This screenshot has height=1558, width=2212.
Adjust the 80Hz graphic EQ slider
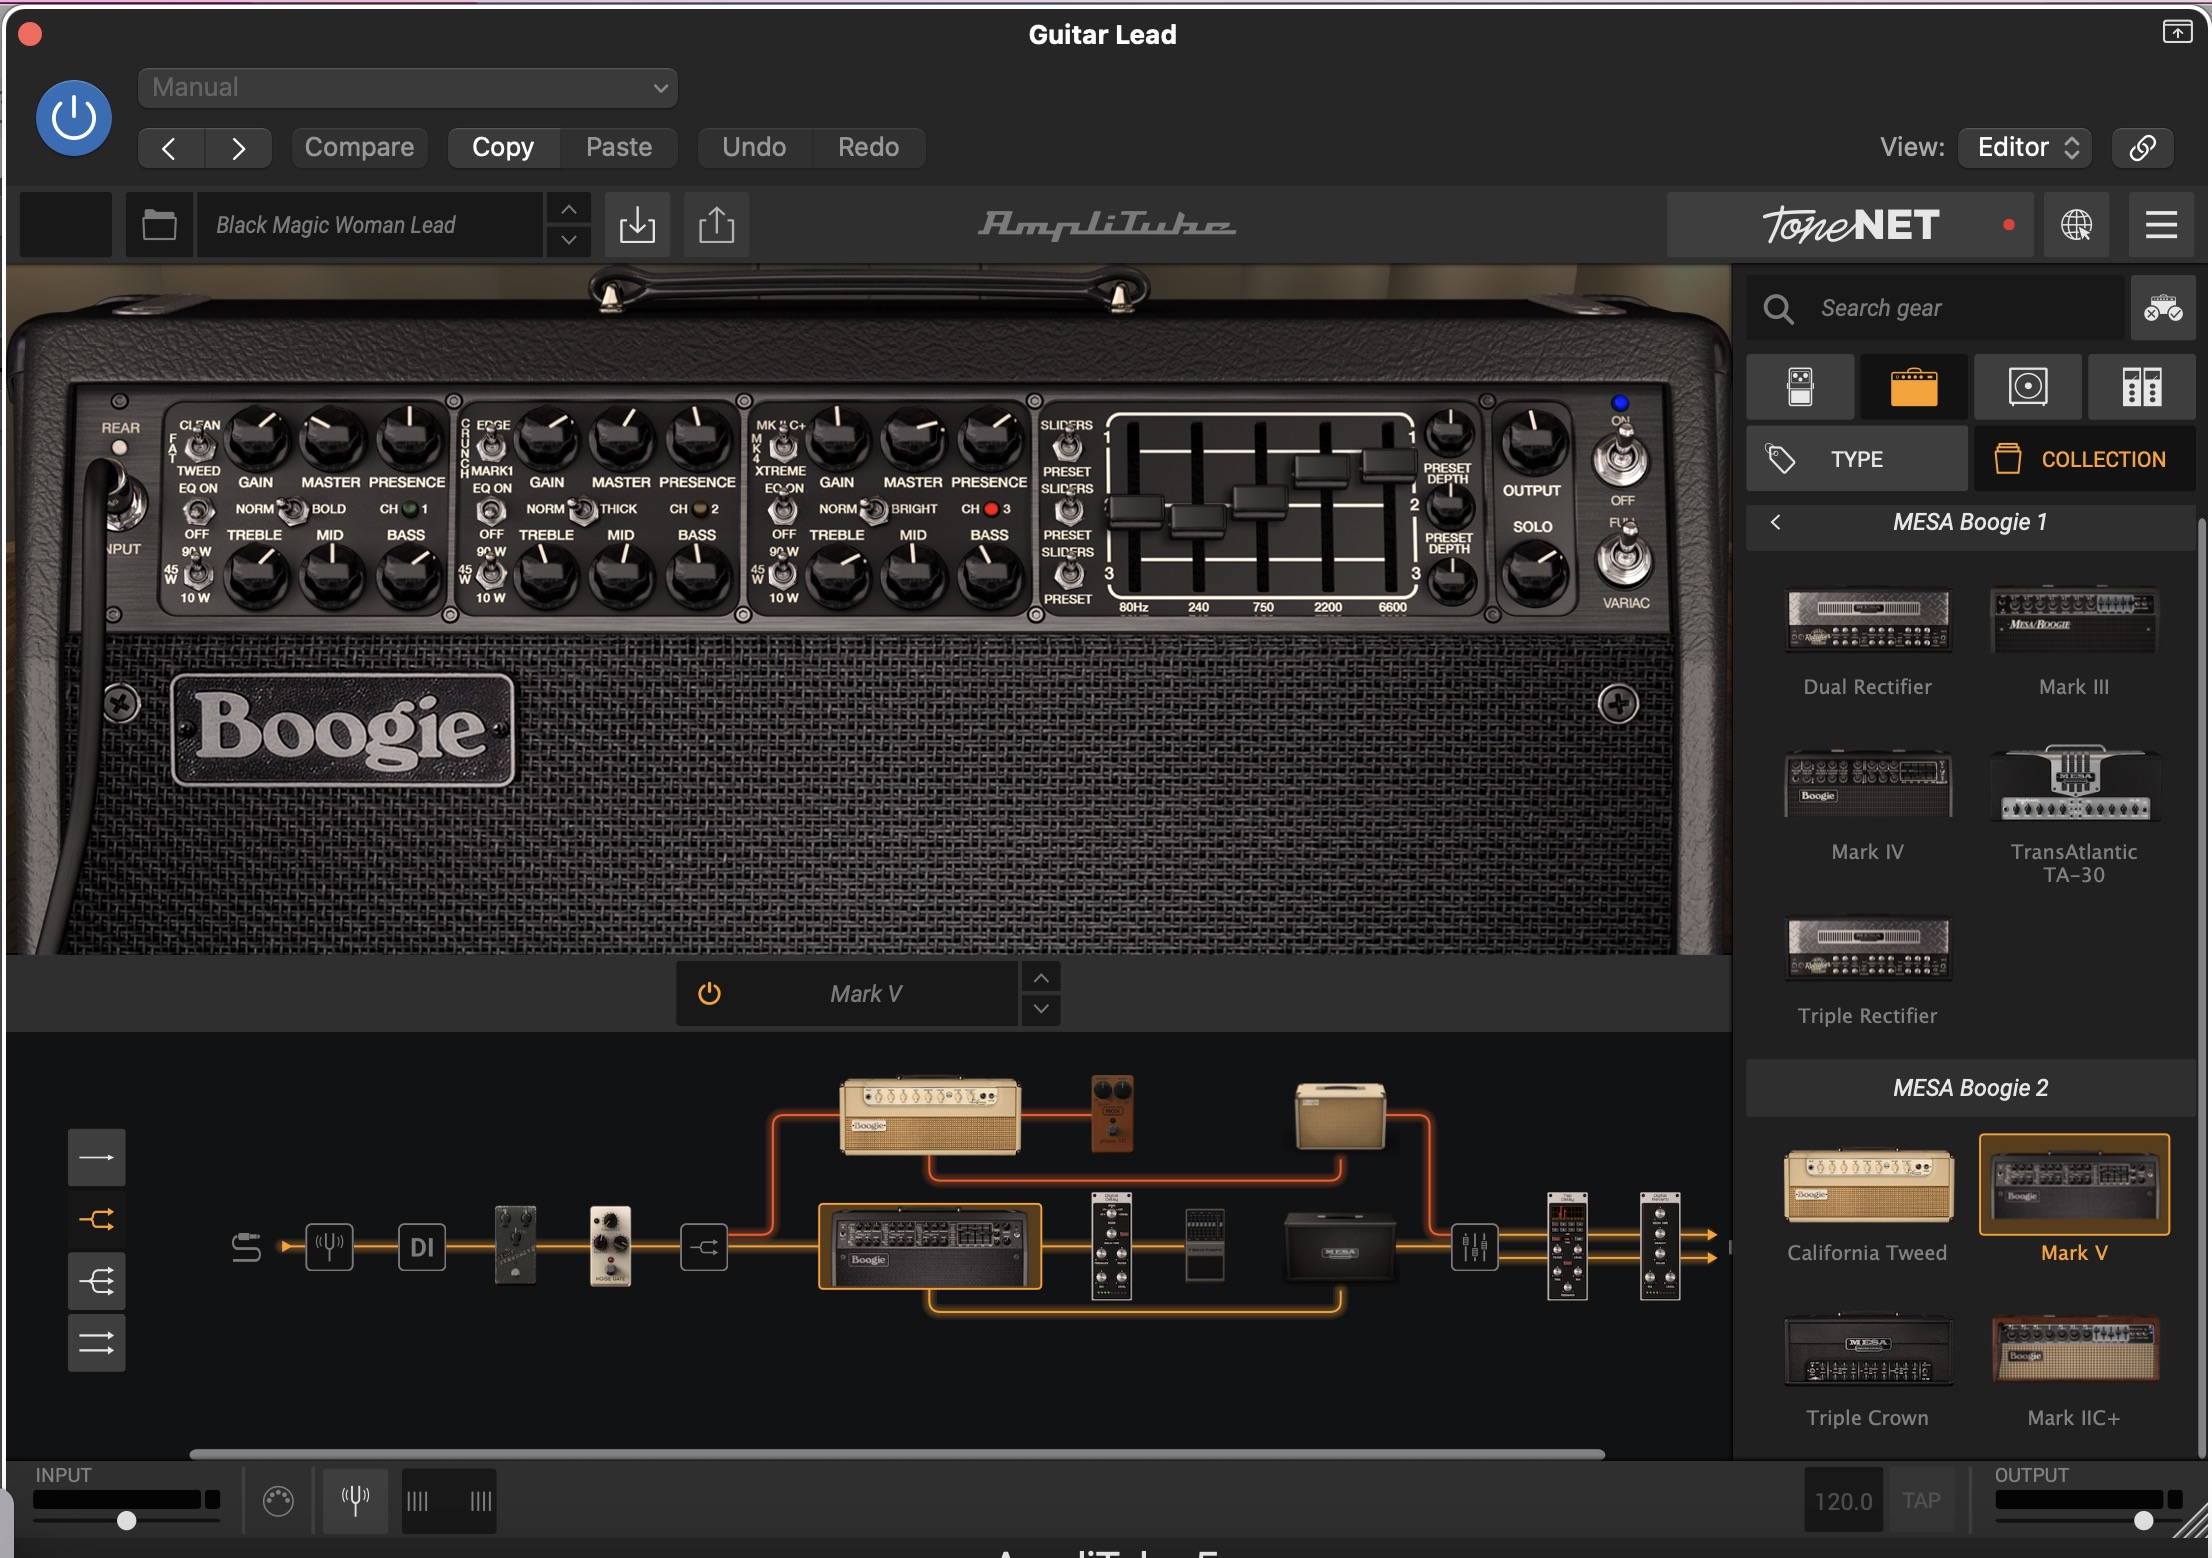[1134, 510]
